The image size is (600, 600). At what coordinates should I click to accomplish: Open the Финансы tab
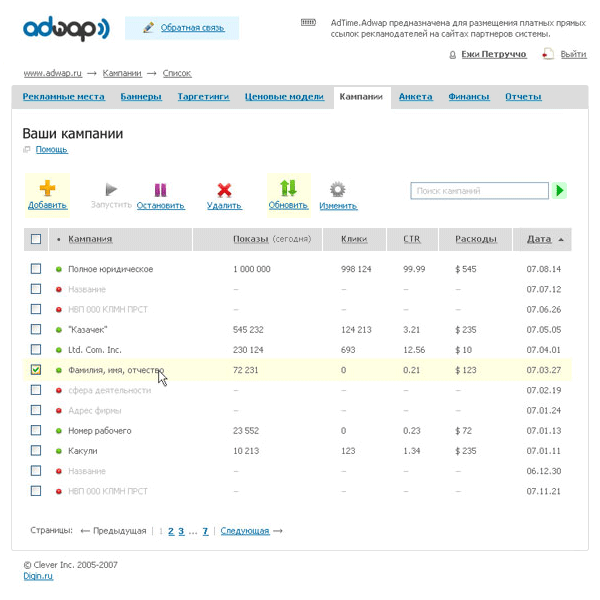point(468,97)
